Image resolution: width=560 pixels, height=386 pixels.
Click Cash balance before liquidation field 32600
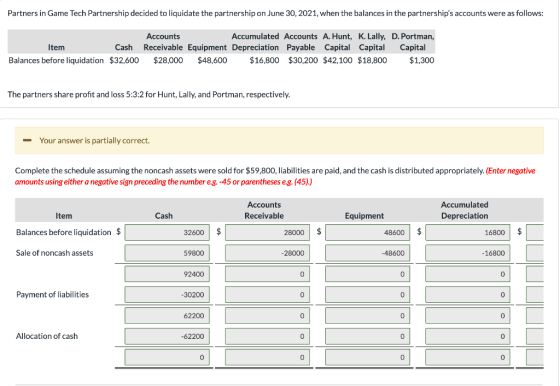pyautogui.click(x=167, y=232)
